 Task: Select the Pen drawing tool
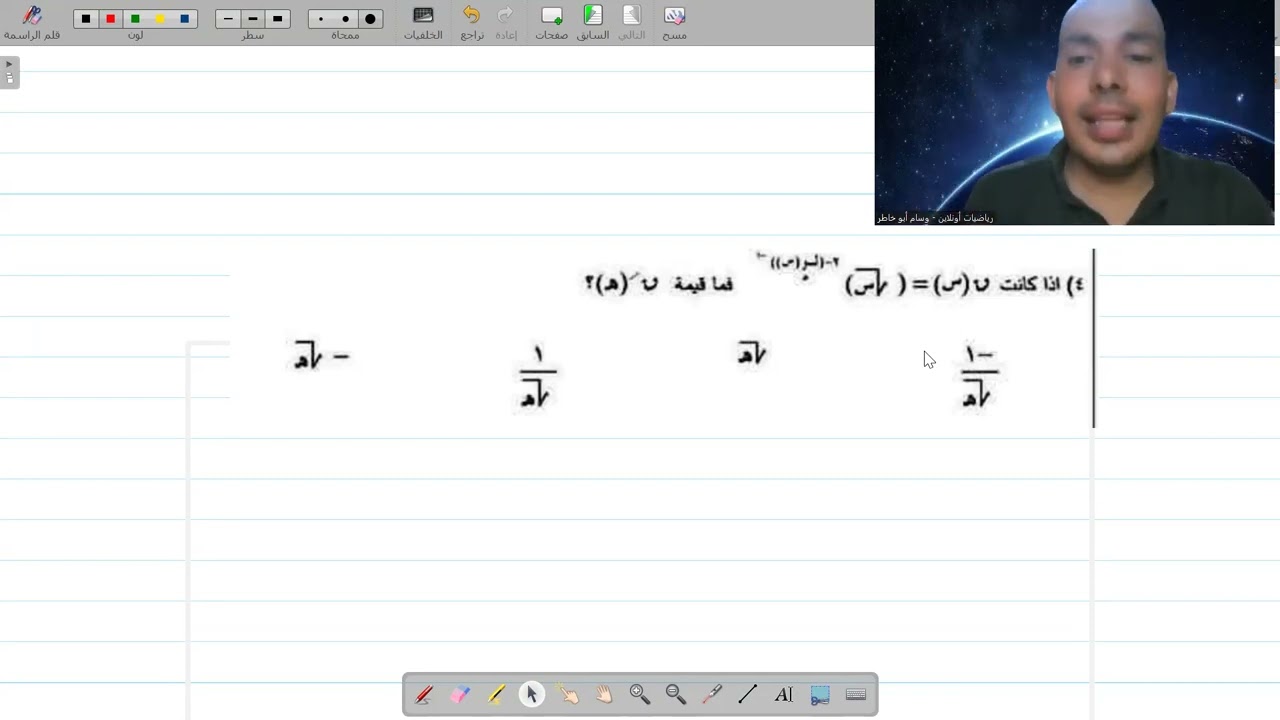tap(424, 694)
